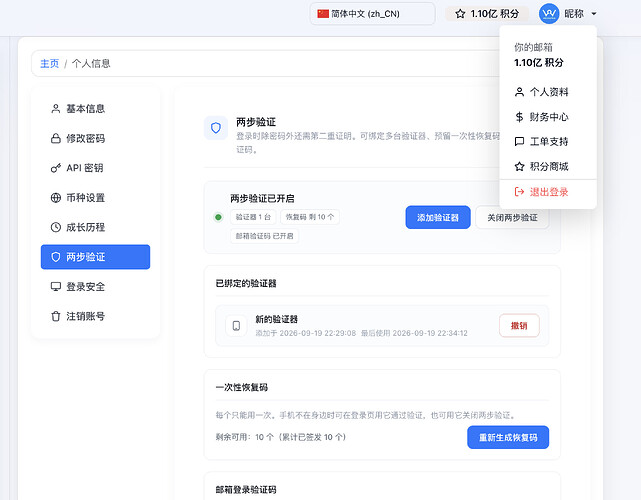Click the dollar icon beside 财务中心

519,117
